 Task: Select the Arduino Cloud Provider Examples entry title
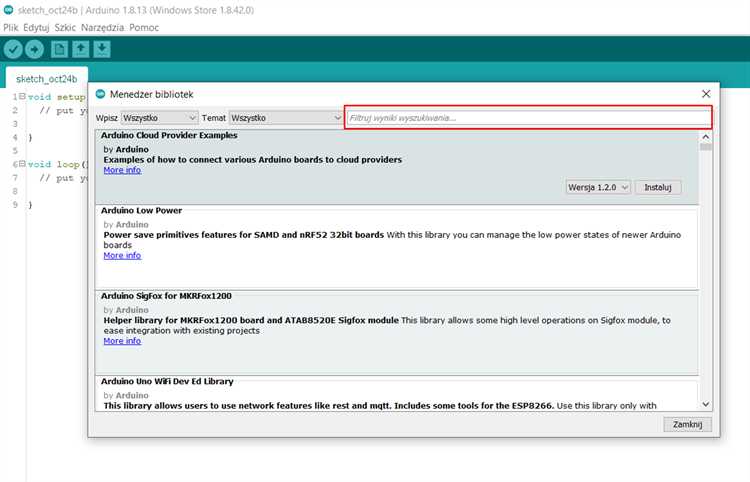[x=169, y=135]
